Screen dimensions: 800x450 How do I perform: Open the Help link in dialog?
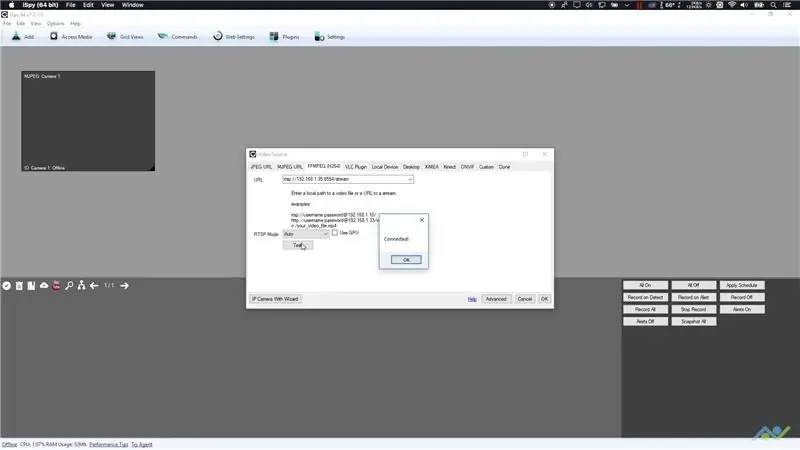coord(472,299)
